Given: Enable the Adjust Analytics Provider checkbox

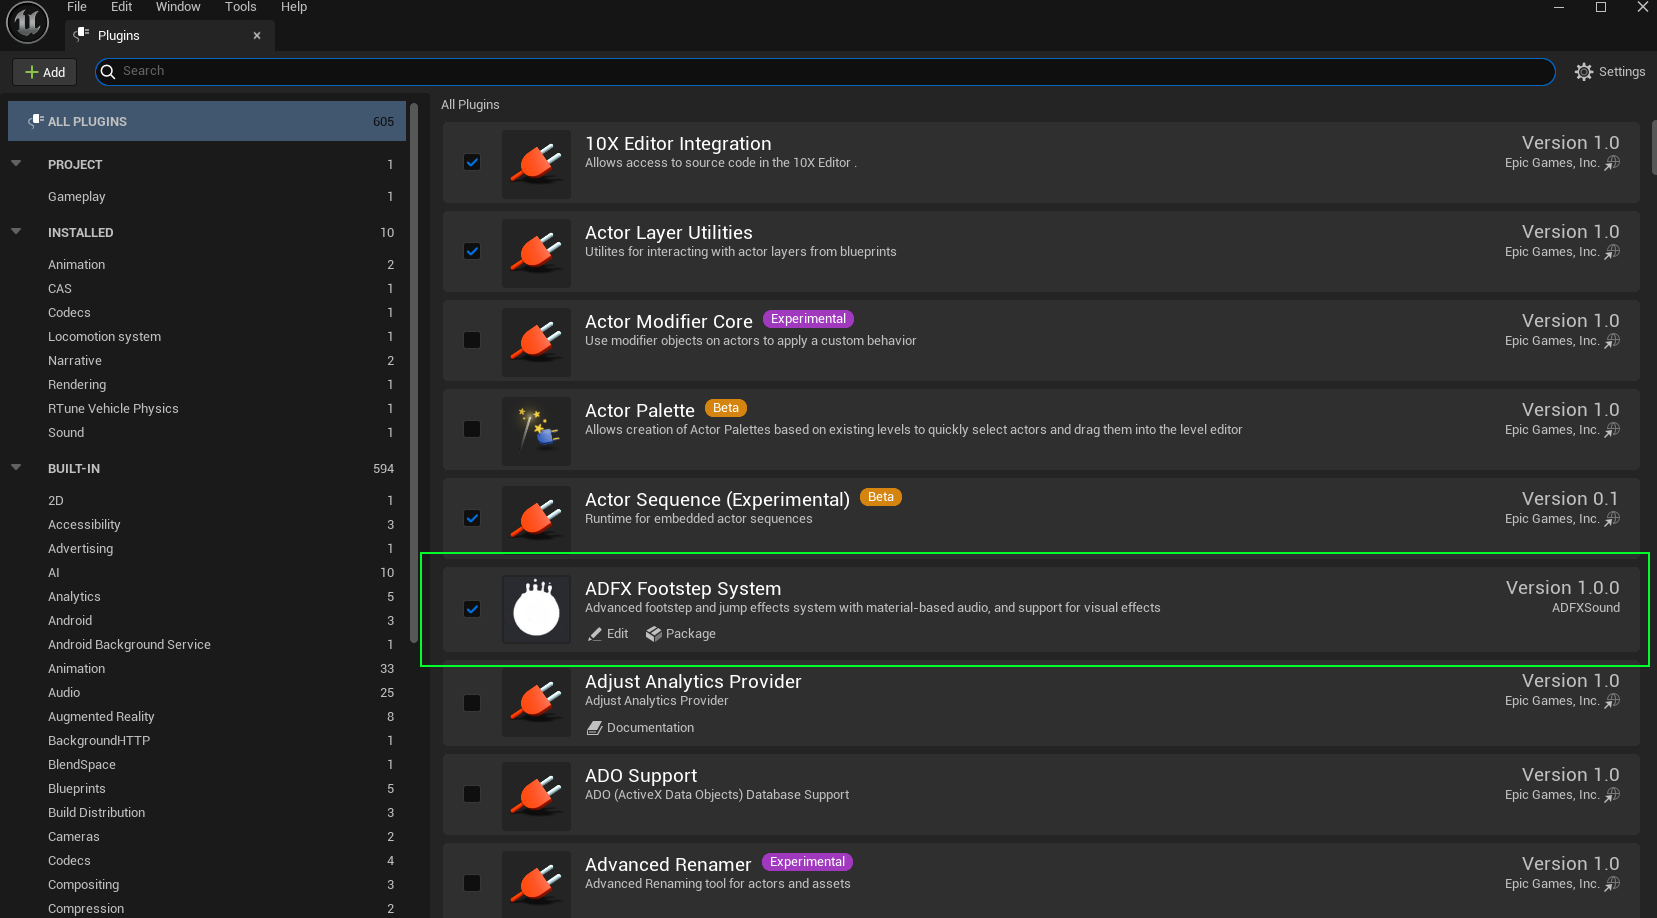Looking at the screenshot, I should (x=472, y=703).
